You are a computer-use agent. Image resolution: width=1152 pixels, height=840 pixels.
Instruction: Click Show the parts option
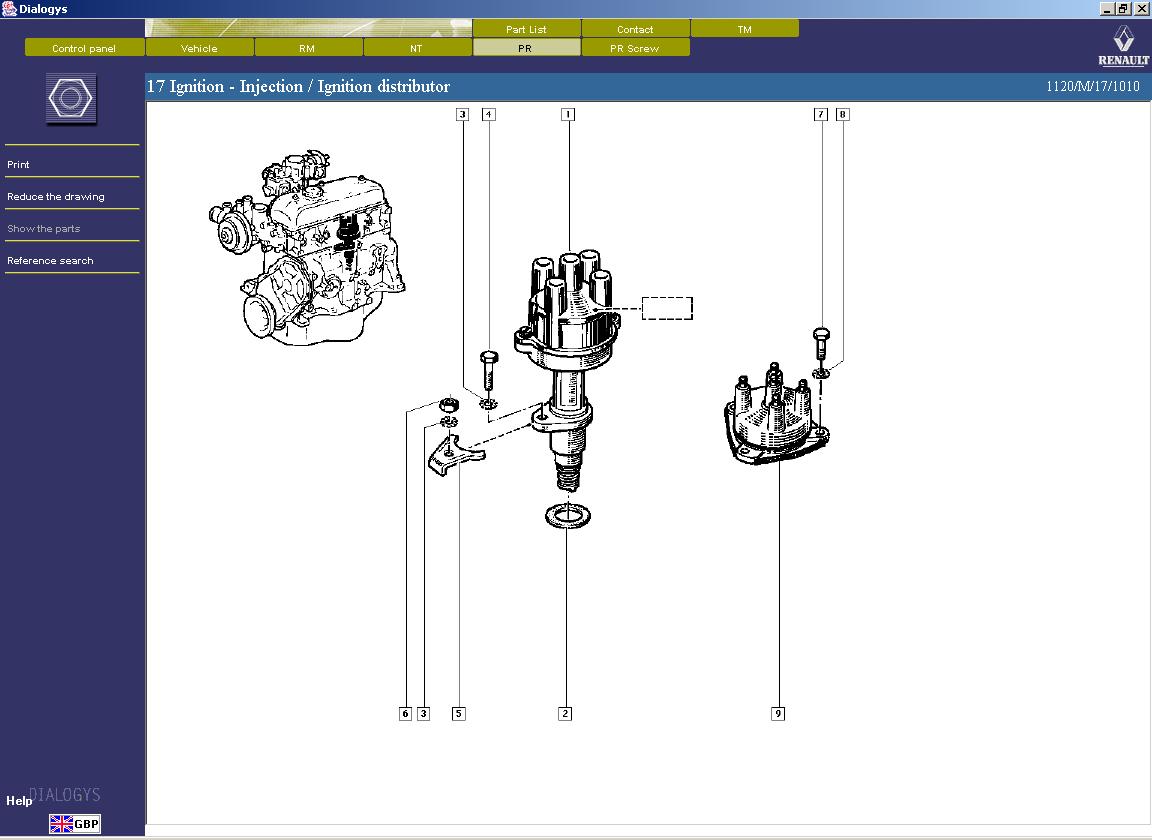click(x=43, y=229)
